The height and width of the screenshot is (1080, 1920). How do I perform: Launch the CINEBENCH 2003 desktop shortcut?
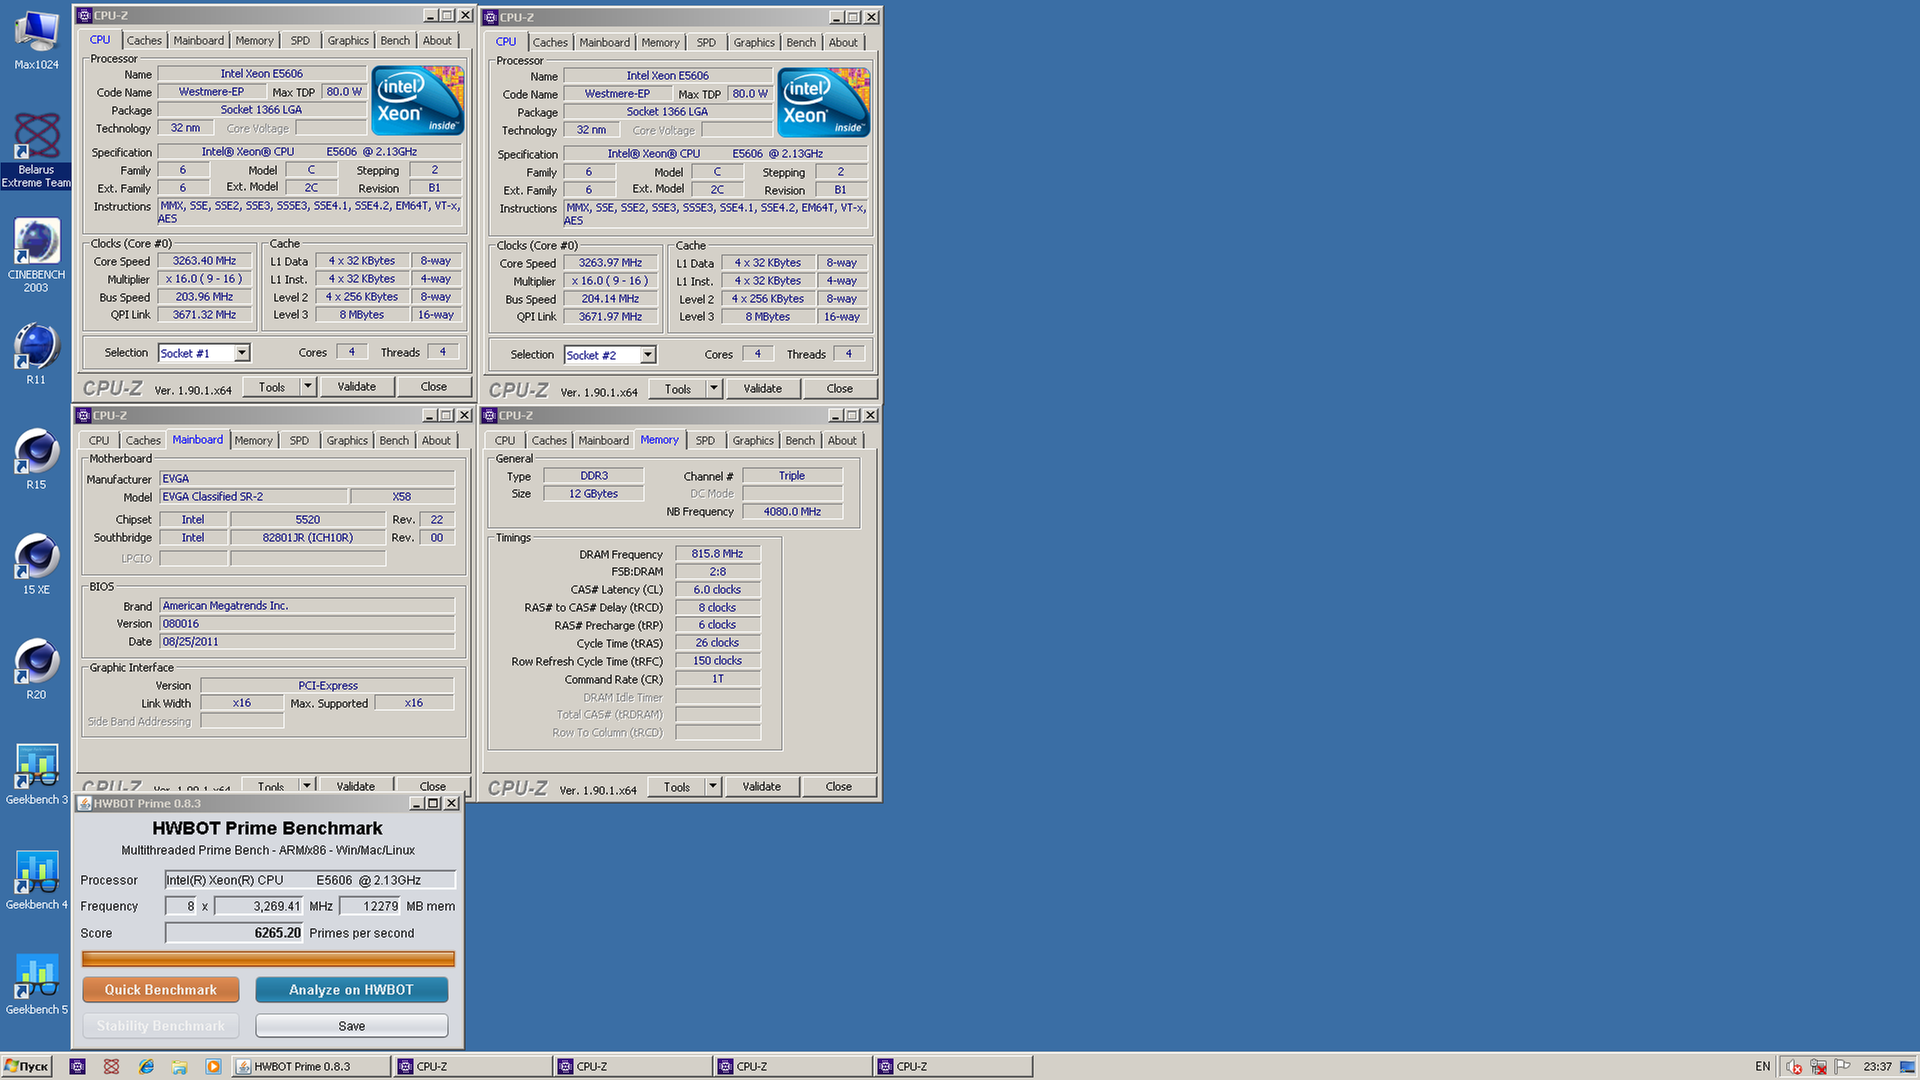click(x=36, y=254)
